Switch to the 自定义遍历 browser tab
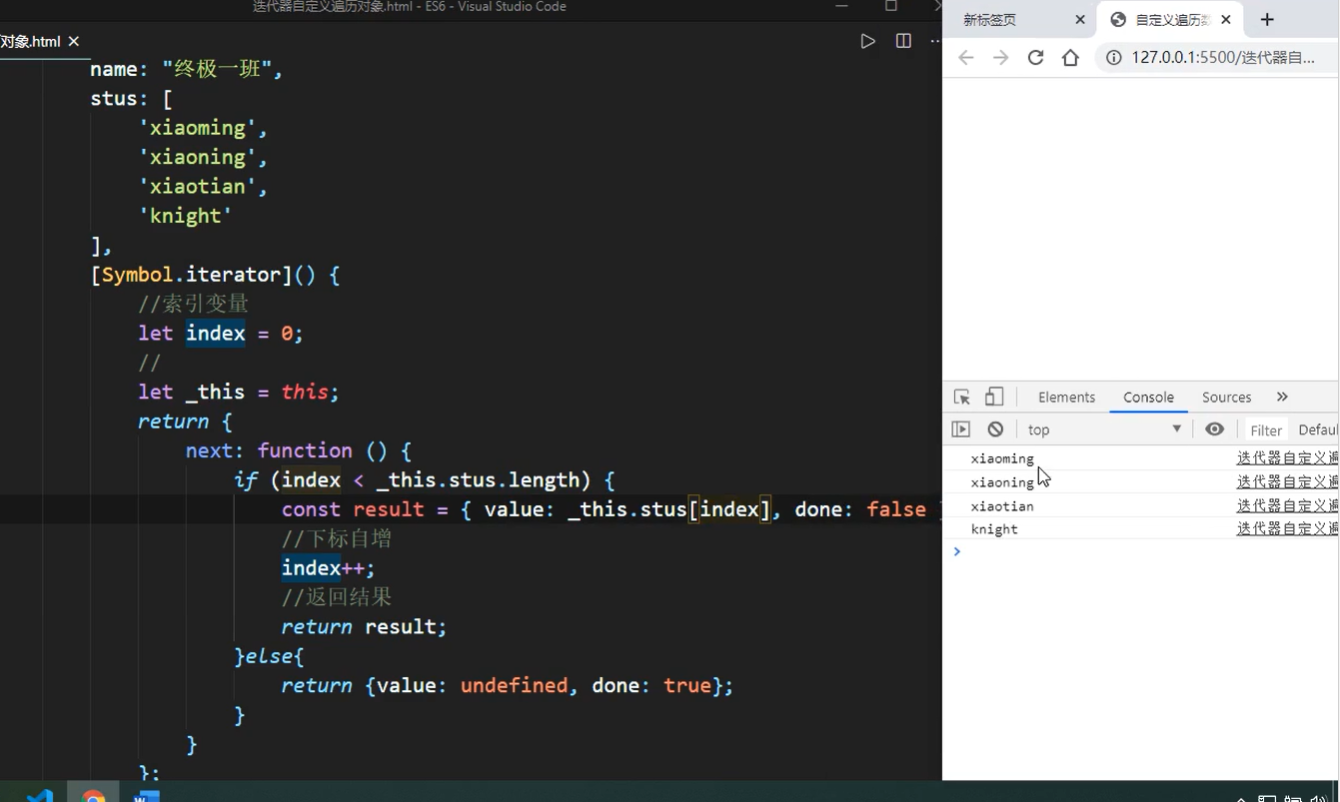 1170,20
